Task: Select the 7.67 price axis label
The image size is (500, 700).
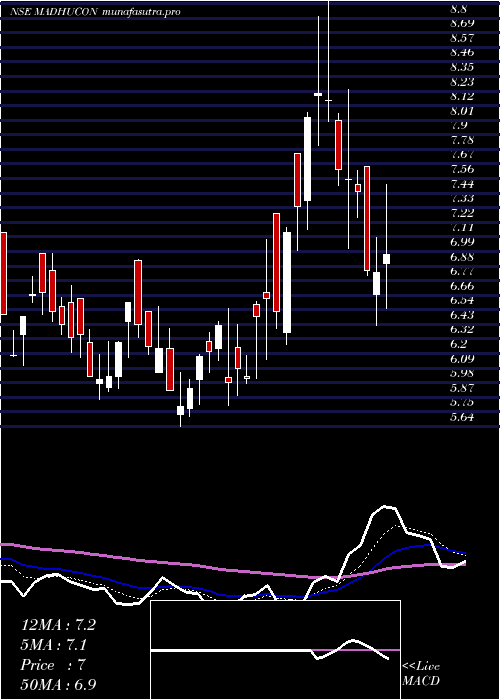Action: point(462,154)
